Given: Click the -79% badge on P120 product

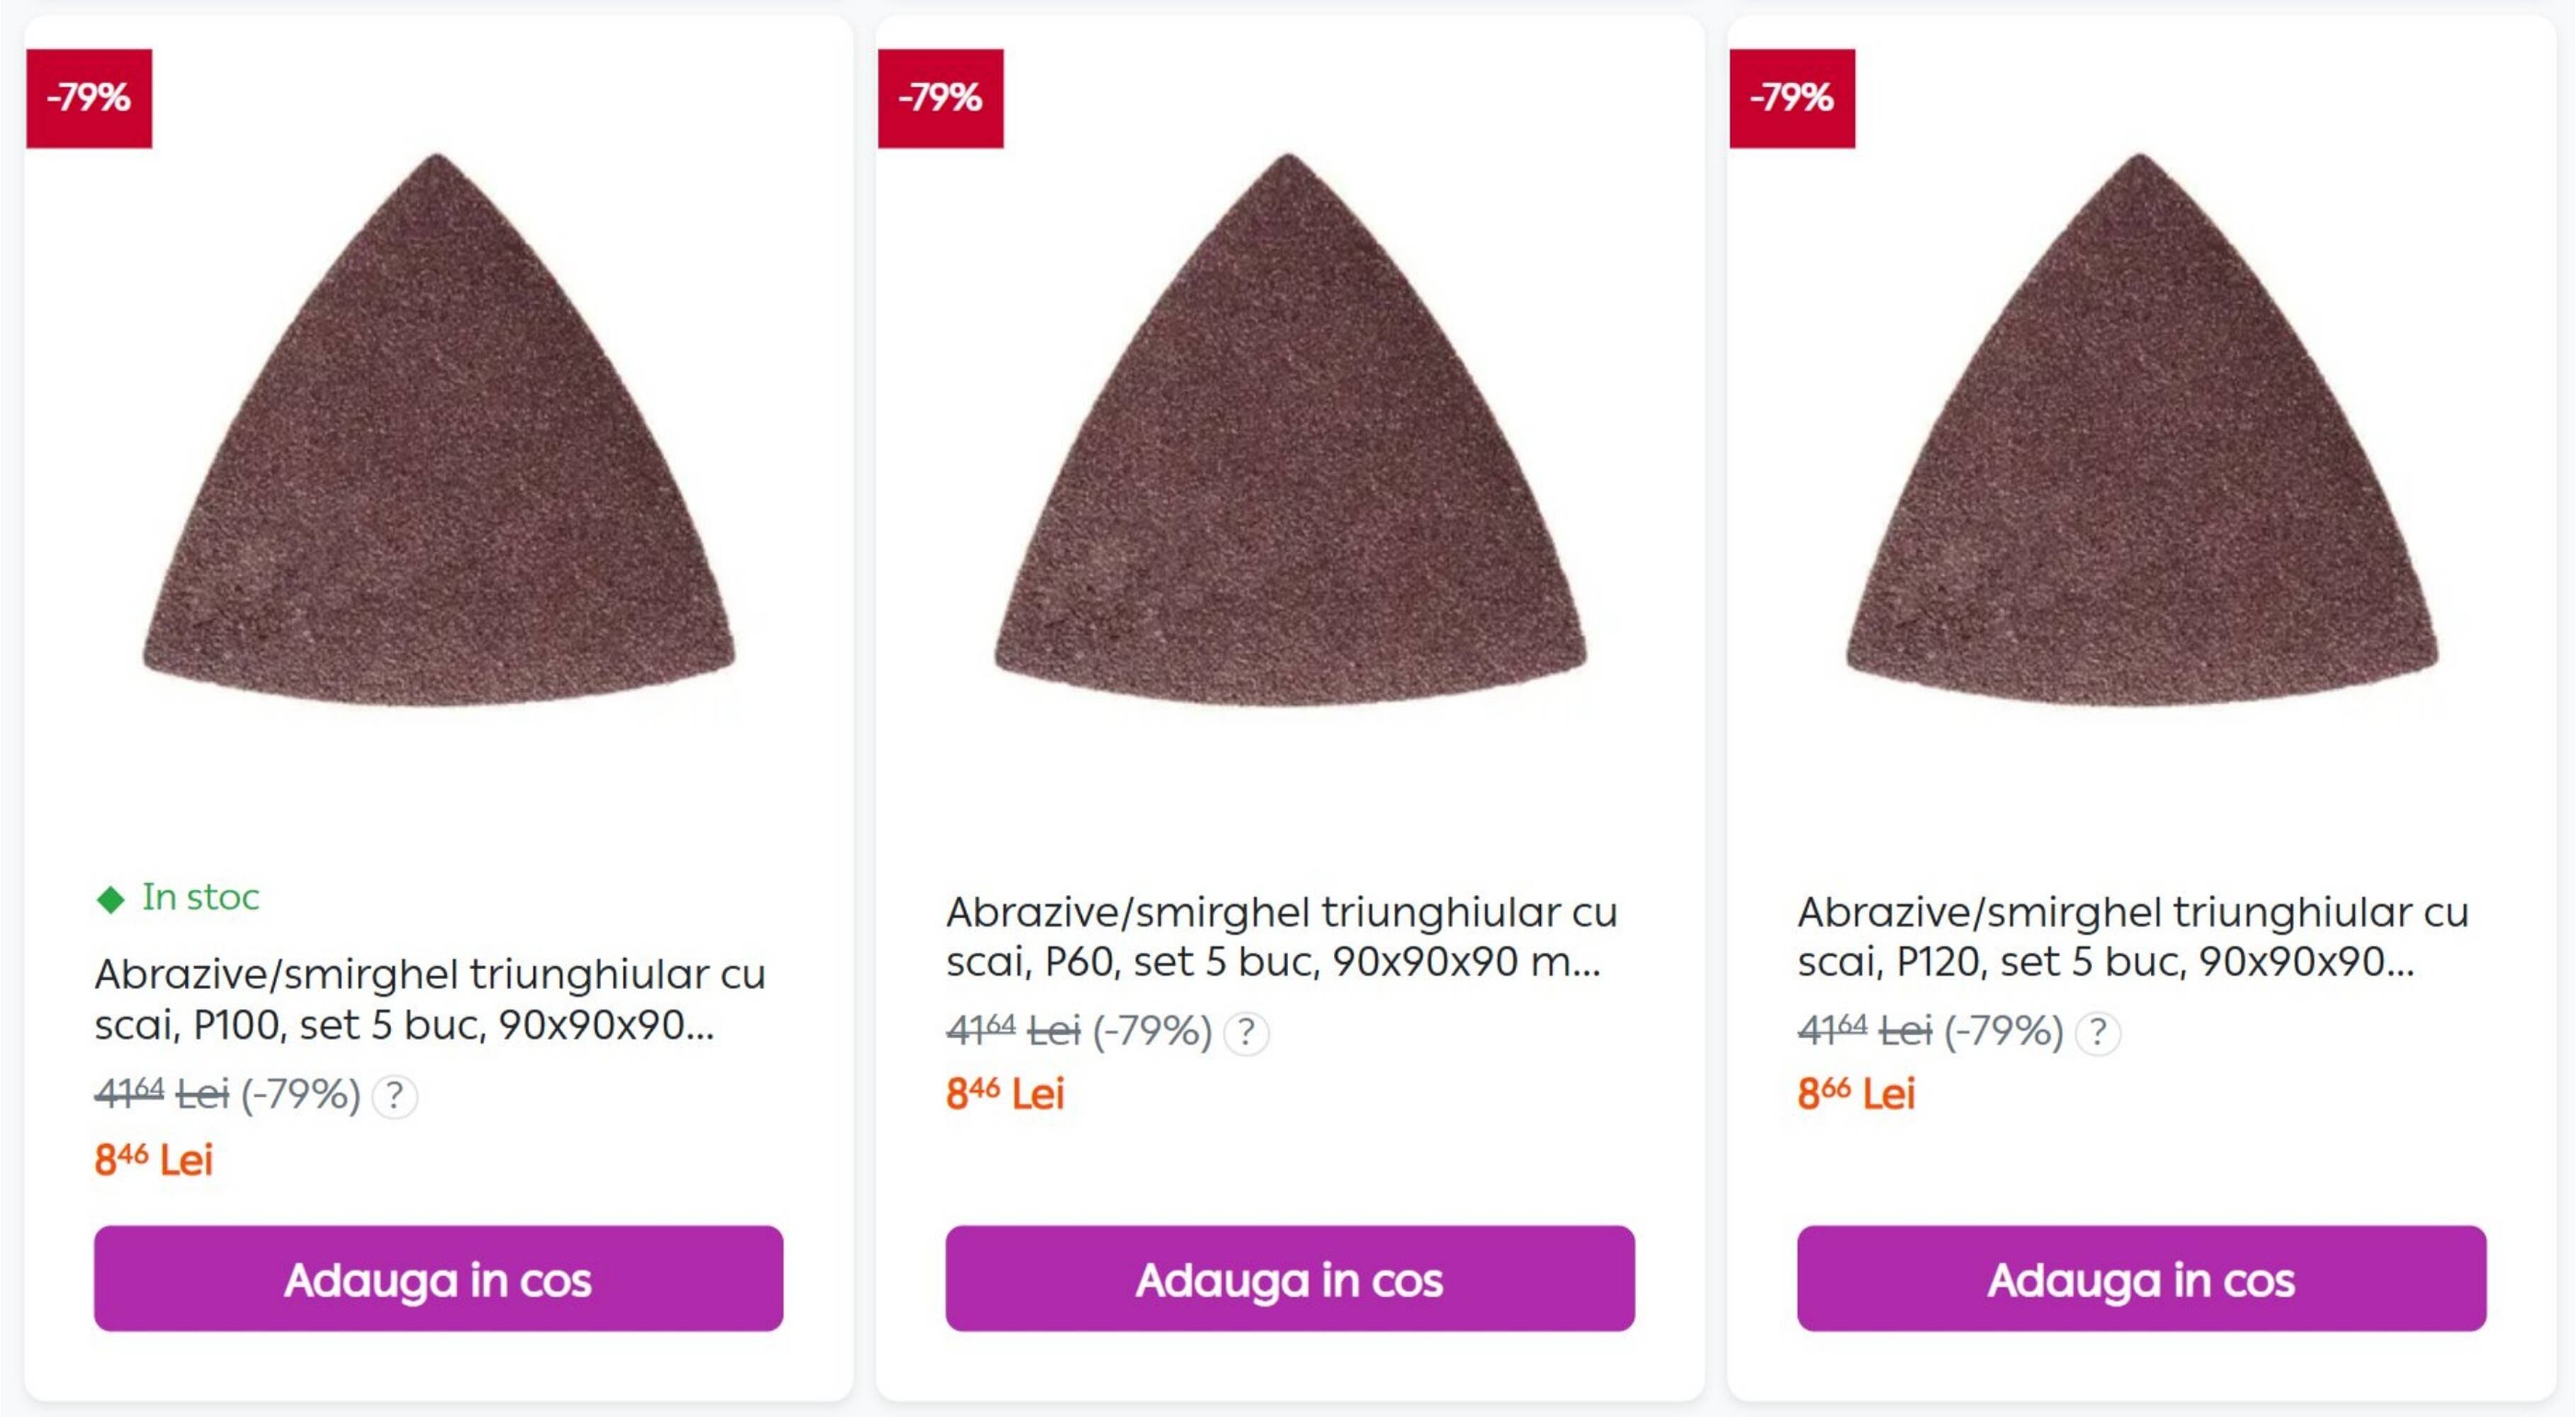Looking at the screenshot, I should [1792, 98].
